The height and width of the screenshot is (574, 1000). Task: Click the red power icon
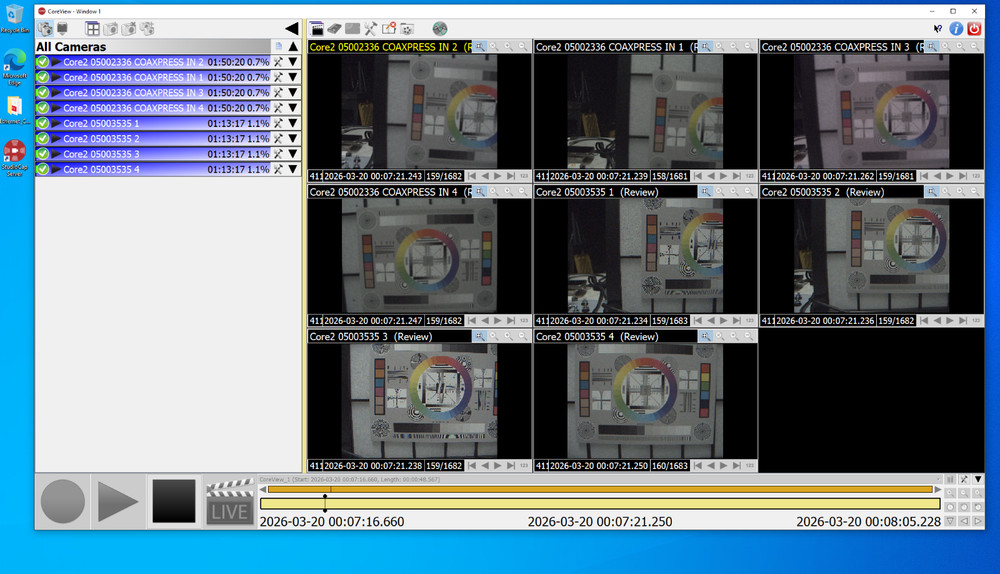974,29
